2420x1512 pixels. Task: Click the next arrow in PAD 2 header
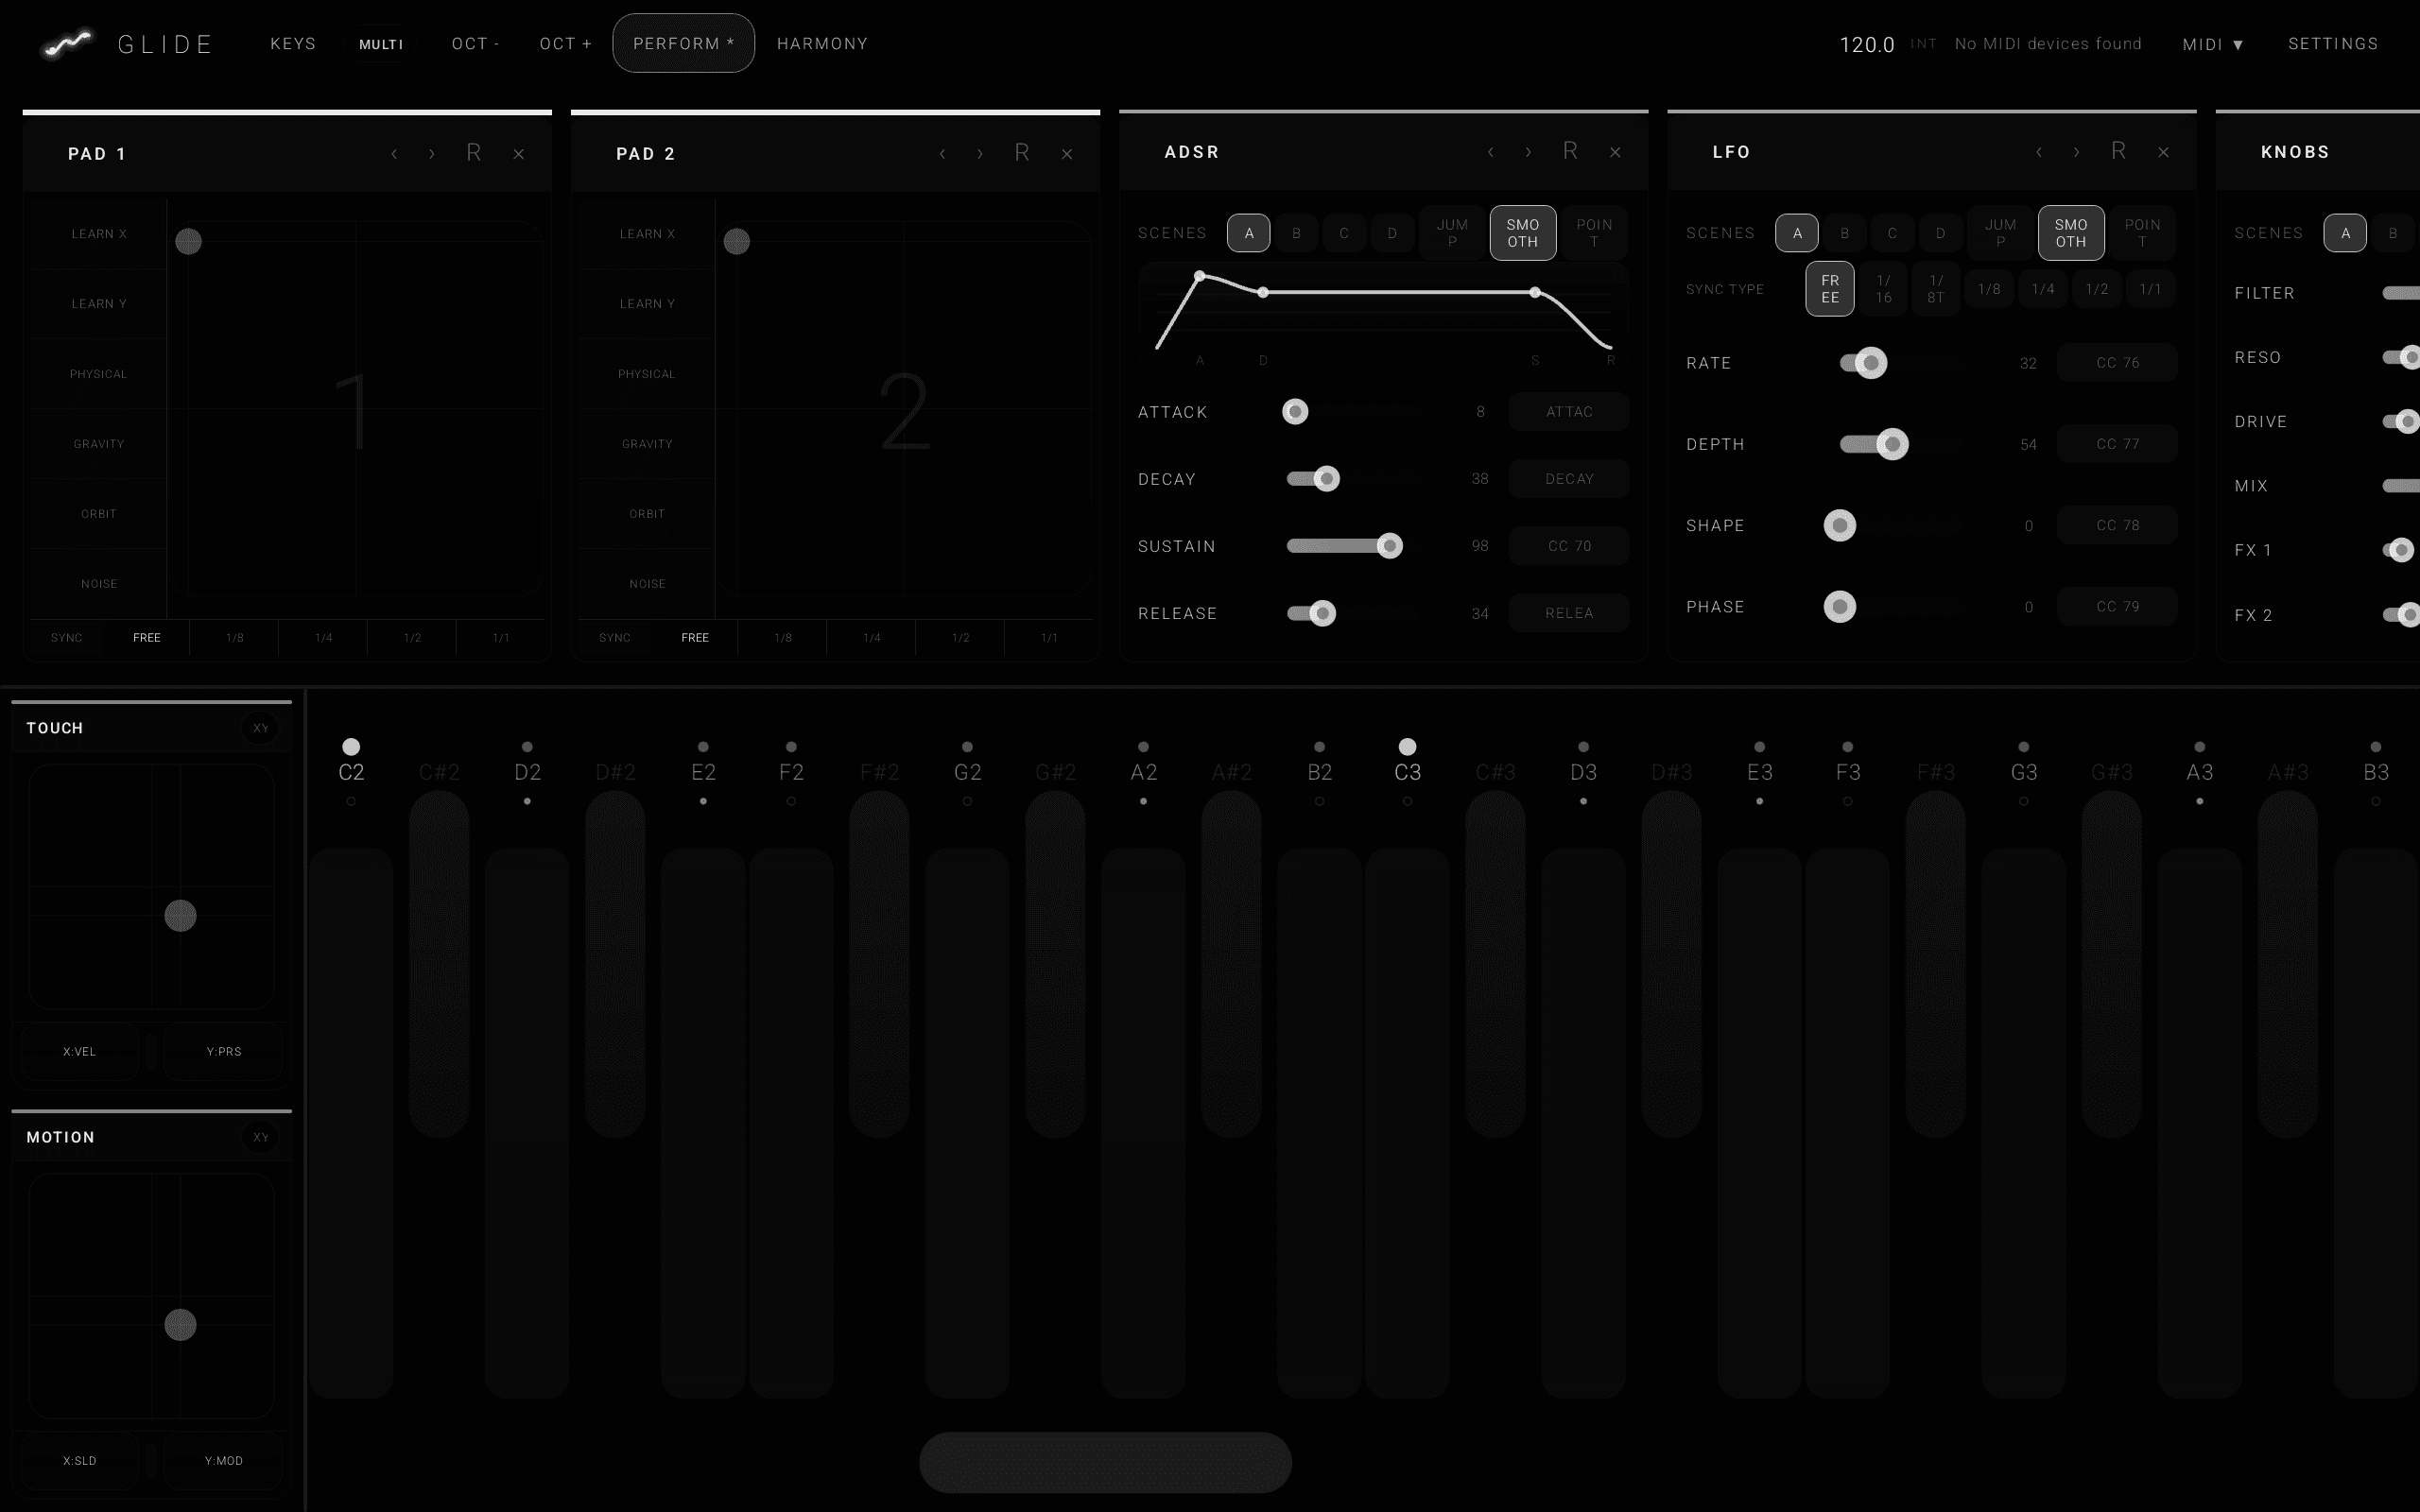click(980, 154)
